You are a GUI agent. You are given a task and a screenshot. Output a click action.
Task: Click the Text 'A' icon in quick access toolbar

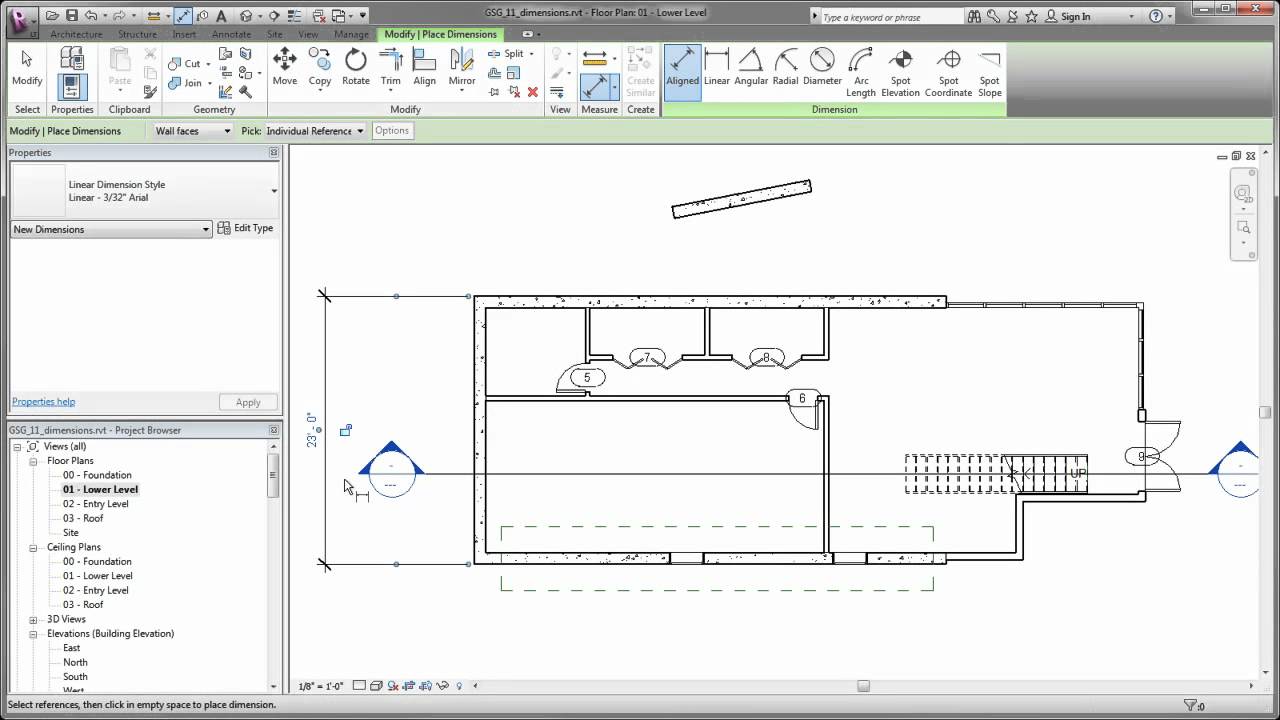[221, 16]
